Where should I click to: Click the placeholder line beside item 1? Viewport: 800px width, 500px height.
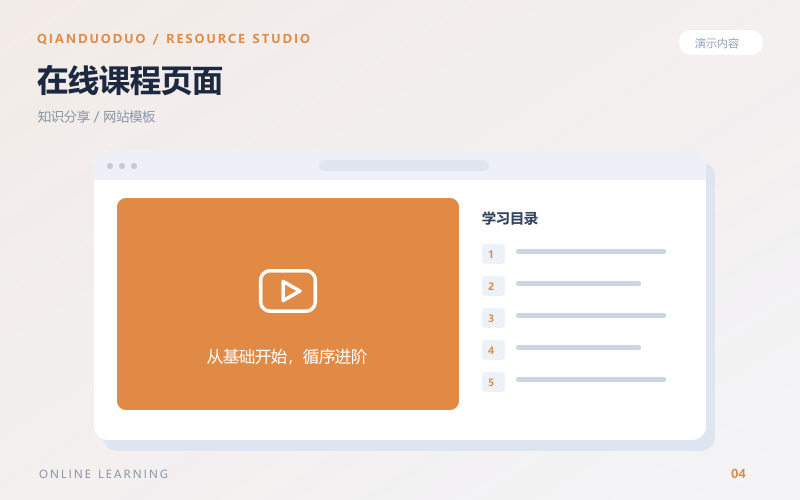(591, 252)
